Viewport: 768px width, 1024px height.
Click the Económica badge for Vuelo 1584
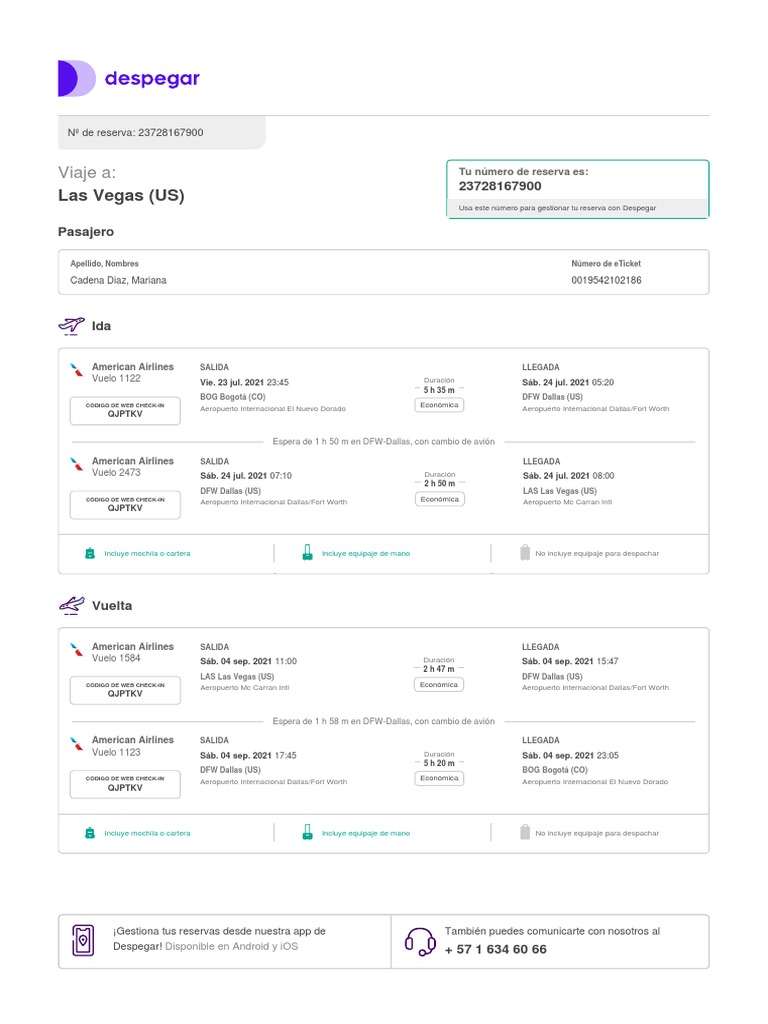tap(439, 685)
